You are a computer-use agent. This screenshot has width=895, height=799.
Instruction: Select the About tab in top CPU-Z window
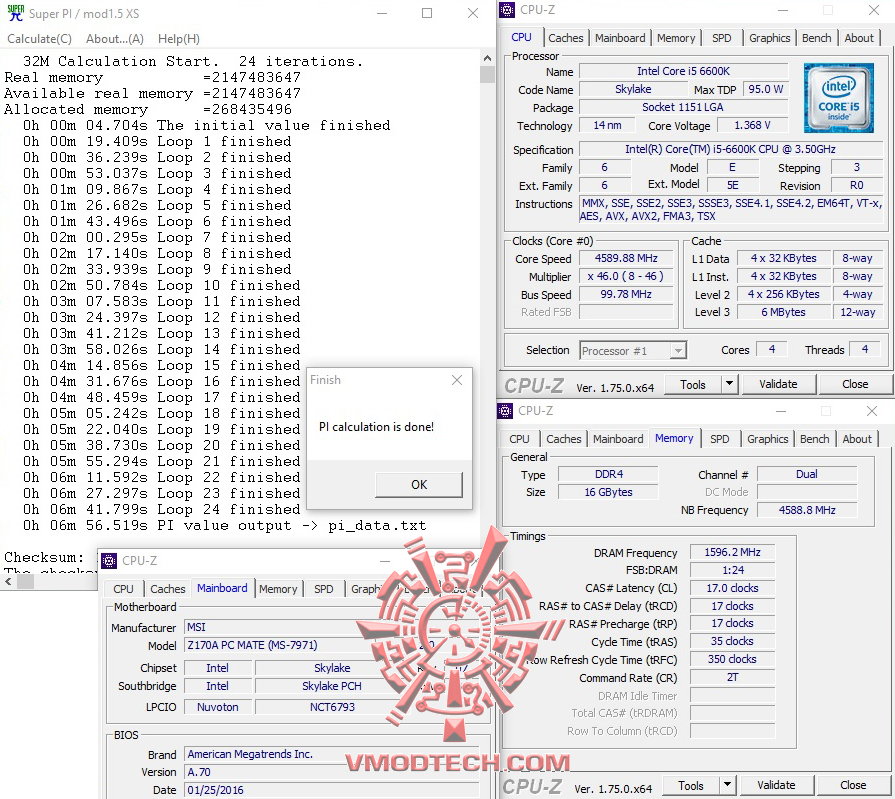[859, 38]
